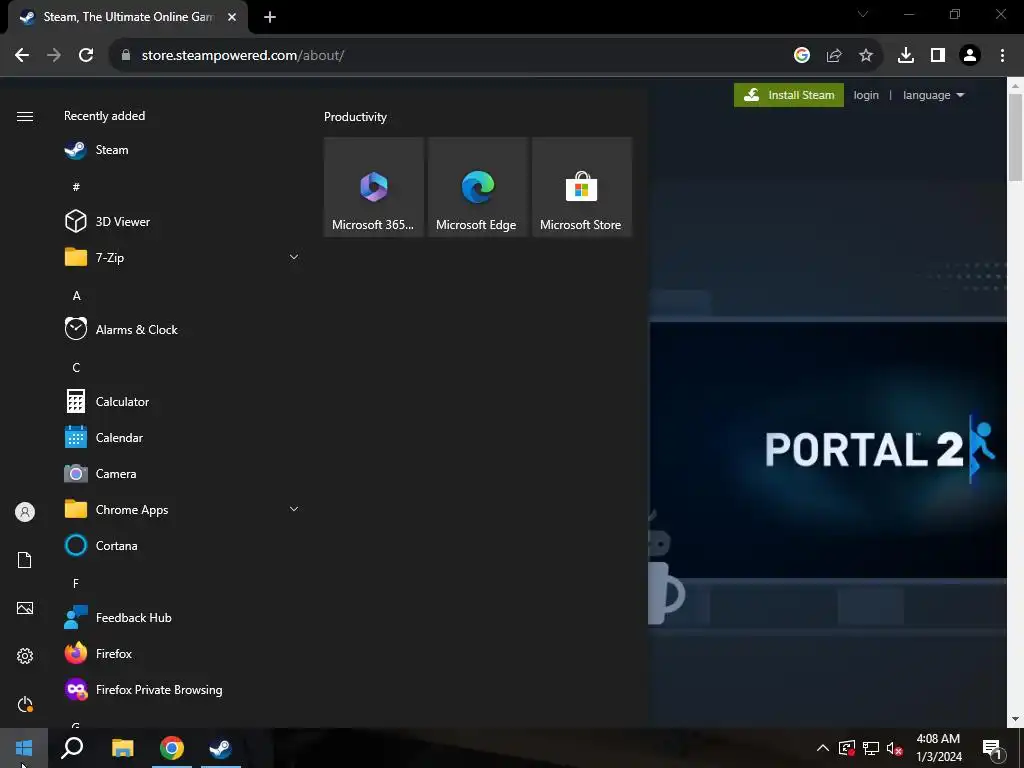Click the login link
Screen dimensions: 1024x768
pyautogui.click(x=866, y=95)
